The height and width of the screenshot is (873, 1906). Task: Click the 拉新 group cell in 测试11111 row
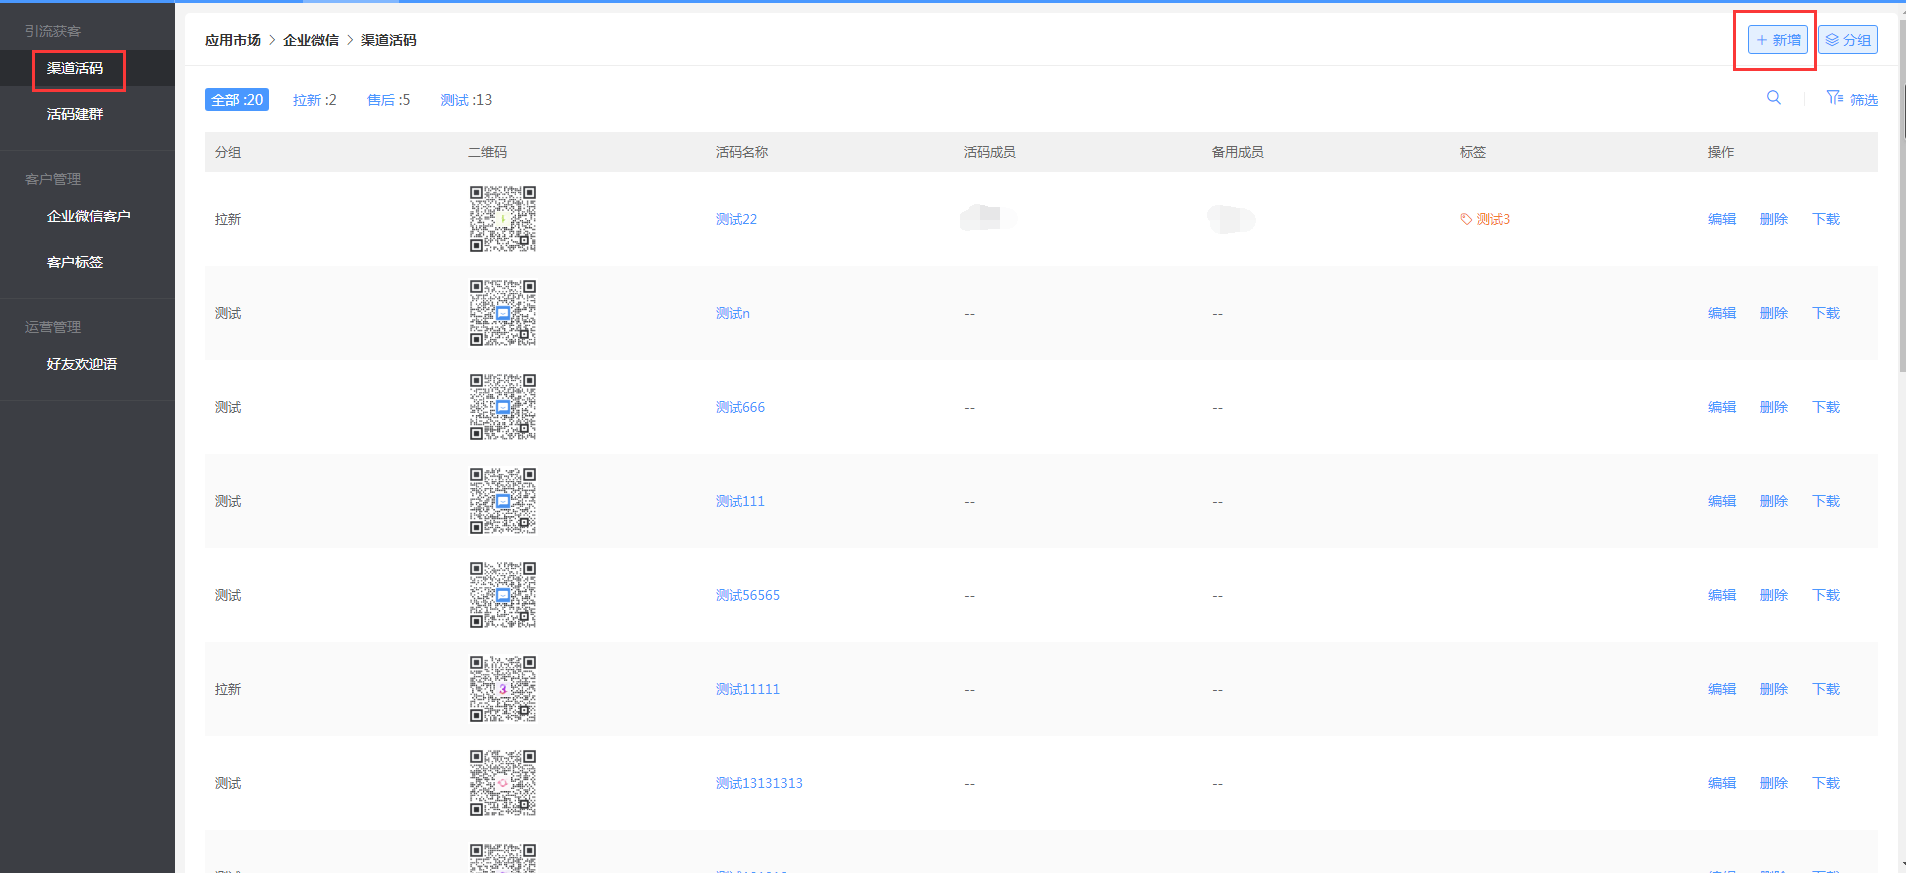[x=228, y=689]
